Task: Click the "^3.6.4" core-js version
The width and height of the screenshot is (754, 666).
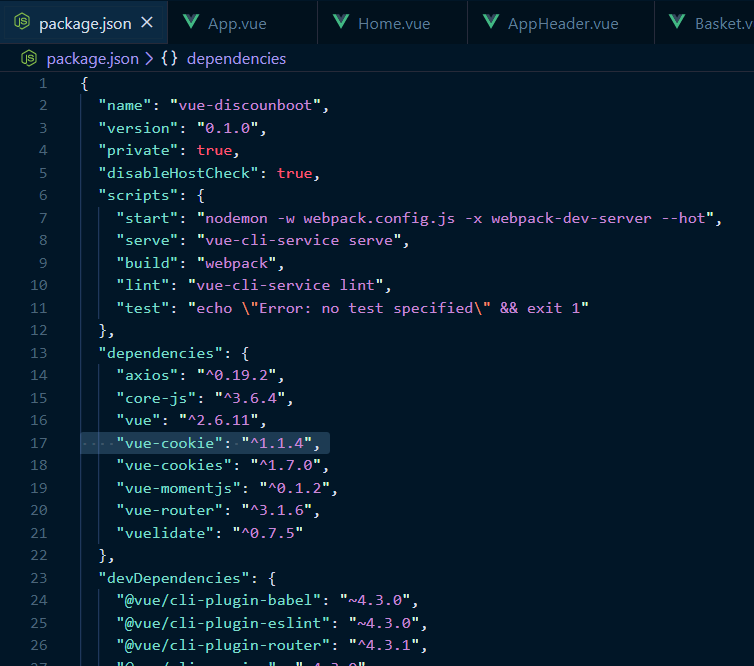Action: [250, 398]
